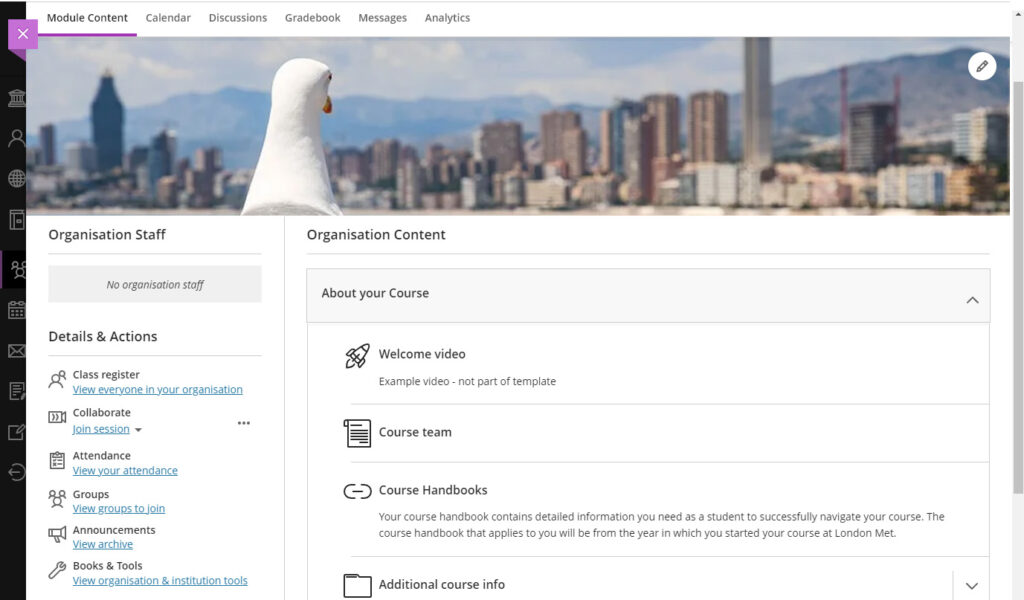Click the institution page building icon in sidebar

pos(17,99)
